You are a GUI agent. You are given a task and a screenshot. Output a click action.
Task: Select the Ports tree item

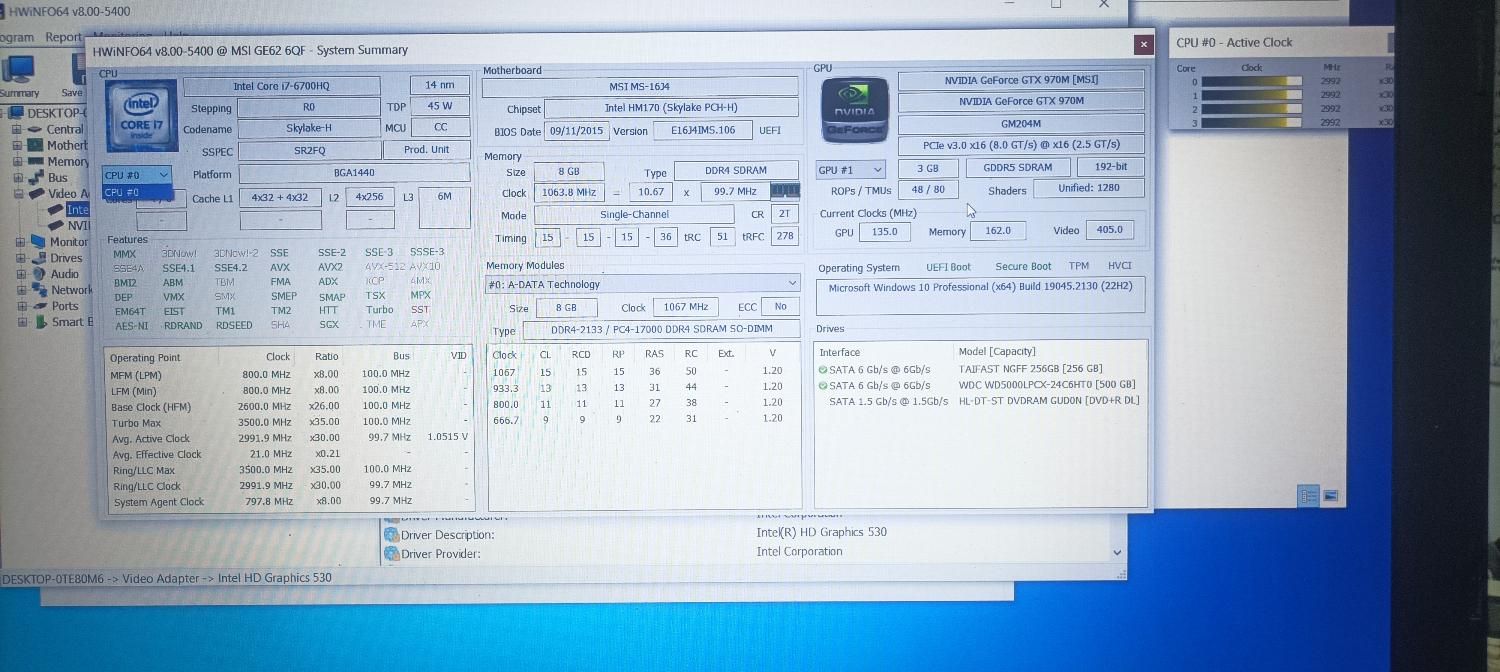(x=66, y=305)
